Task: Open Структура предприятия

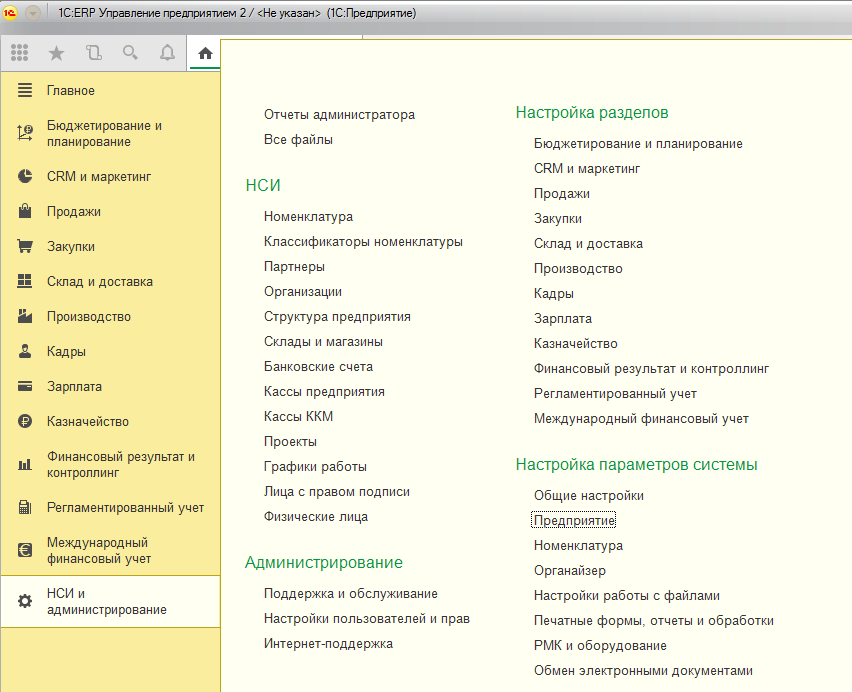Action: [337, 317]
